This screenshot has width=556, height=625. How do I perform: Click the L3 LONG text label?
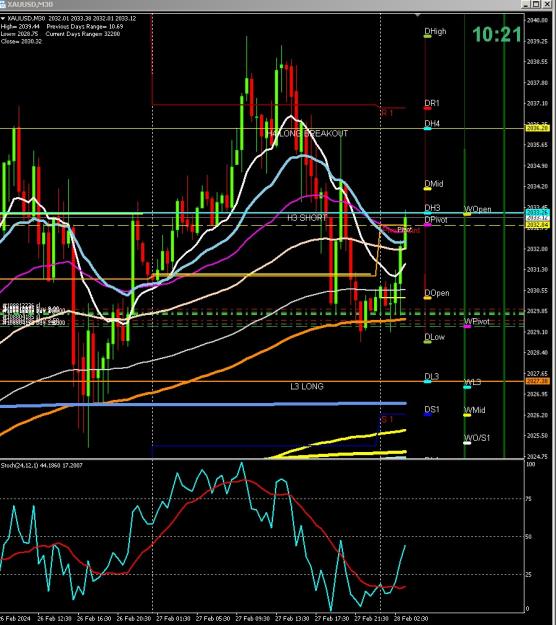click(x=307, y=386)
